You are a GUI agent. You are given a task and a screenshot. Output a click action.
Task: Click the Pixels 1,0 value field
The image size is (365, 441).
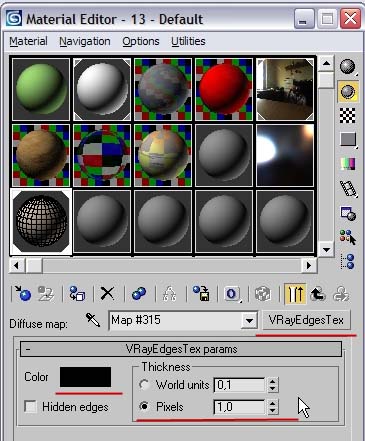coord(240,407)
